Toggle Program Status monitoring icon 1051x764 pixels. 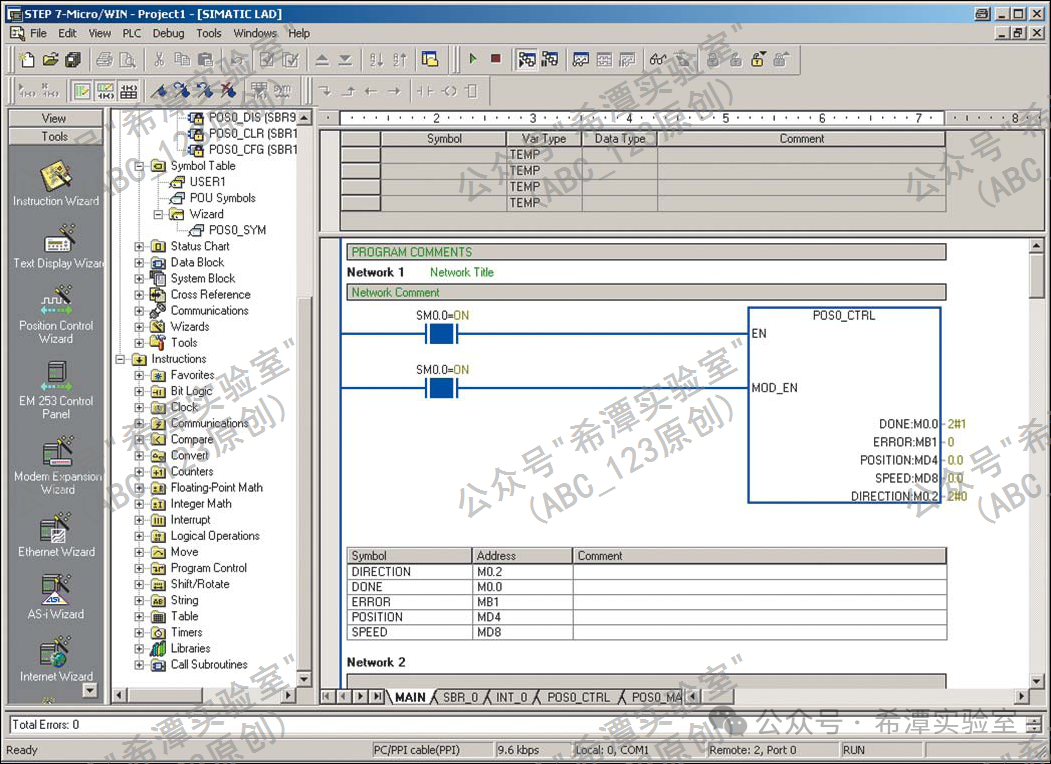(527, 60)
